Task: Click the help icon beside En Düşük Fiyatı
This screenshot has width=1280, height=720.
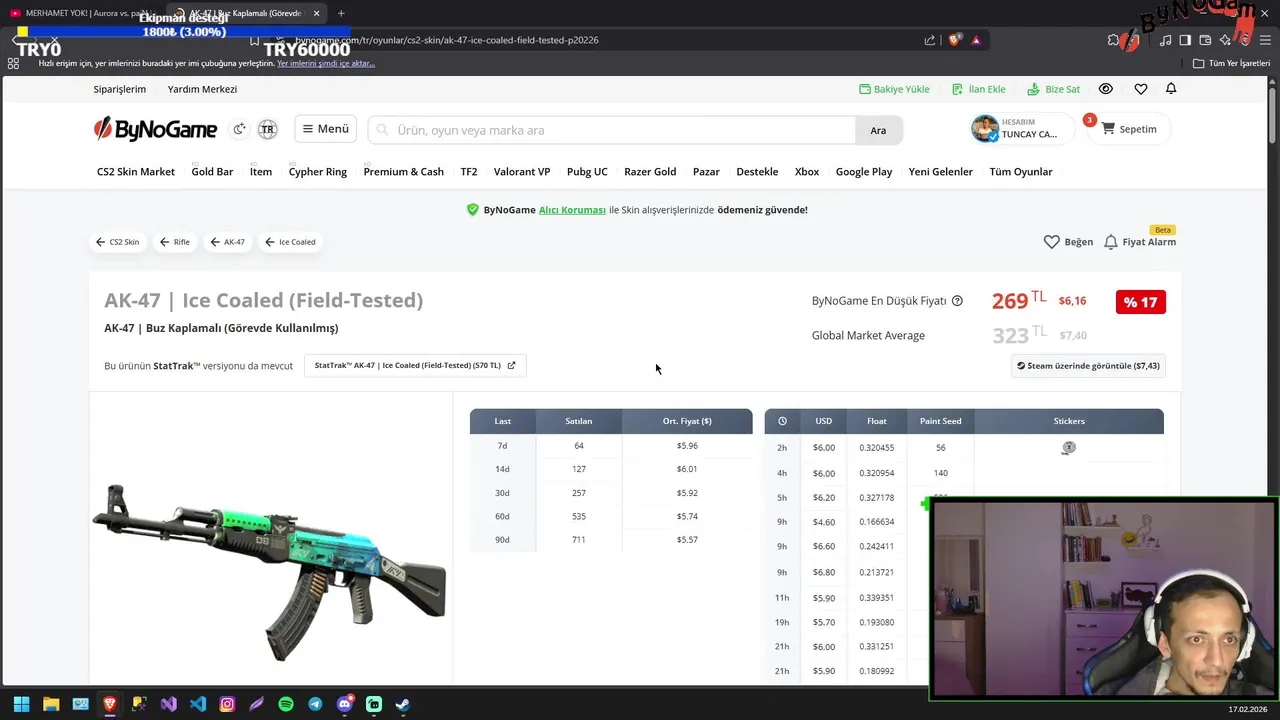Action: (x=957, y=301)
